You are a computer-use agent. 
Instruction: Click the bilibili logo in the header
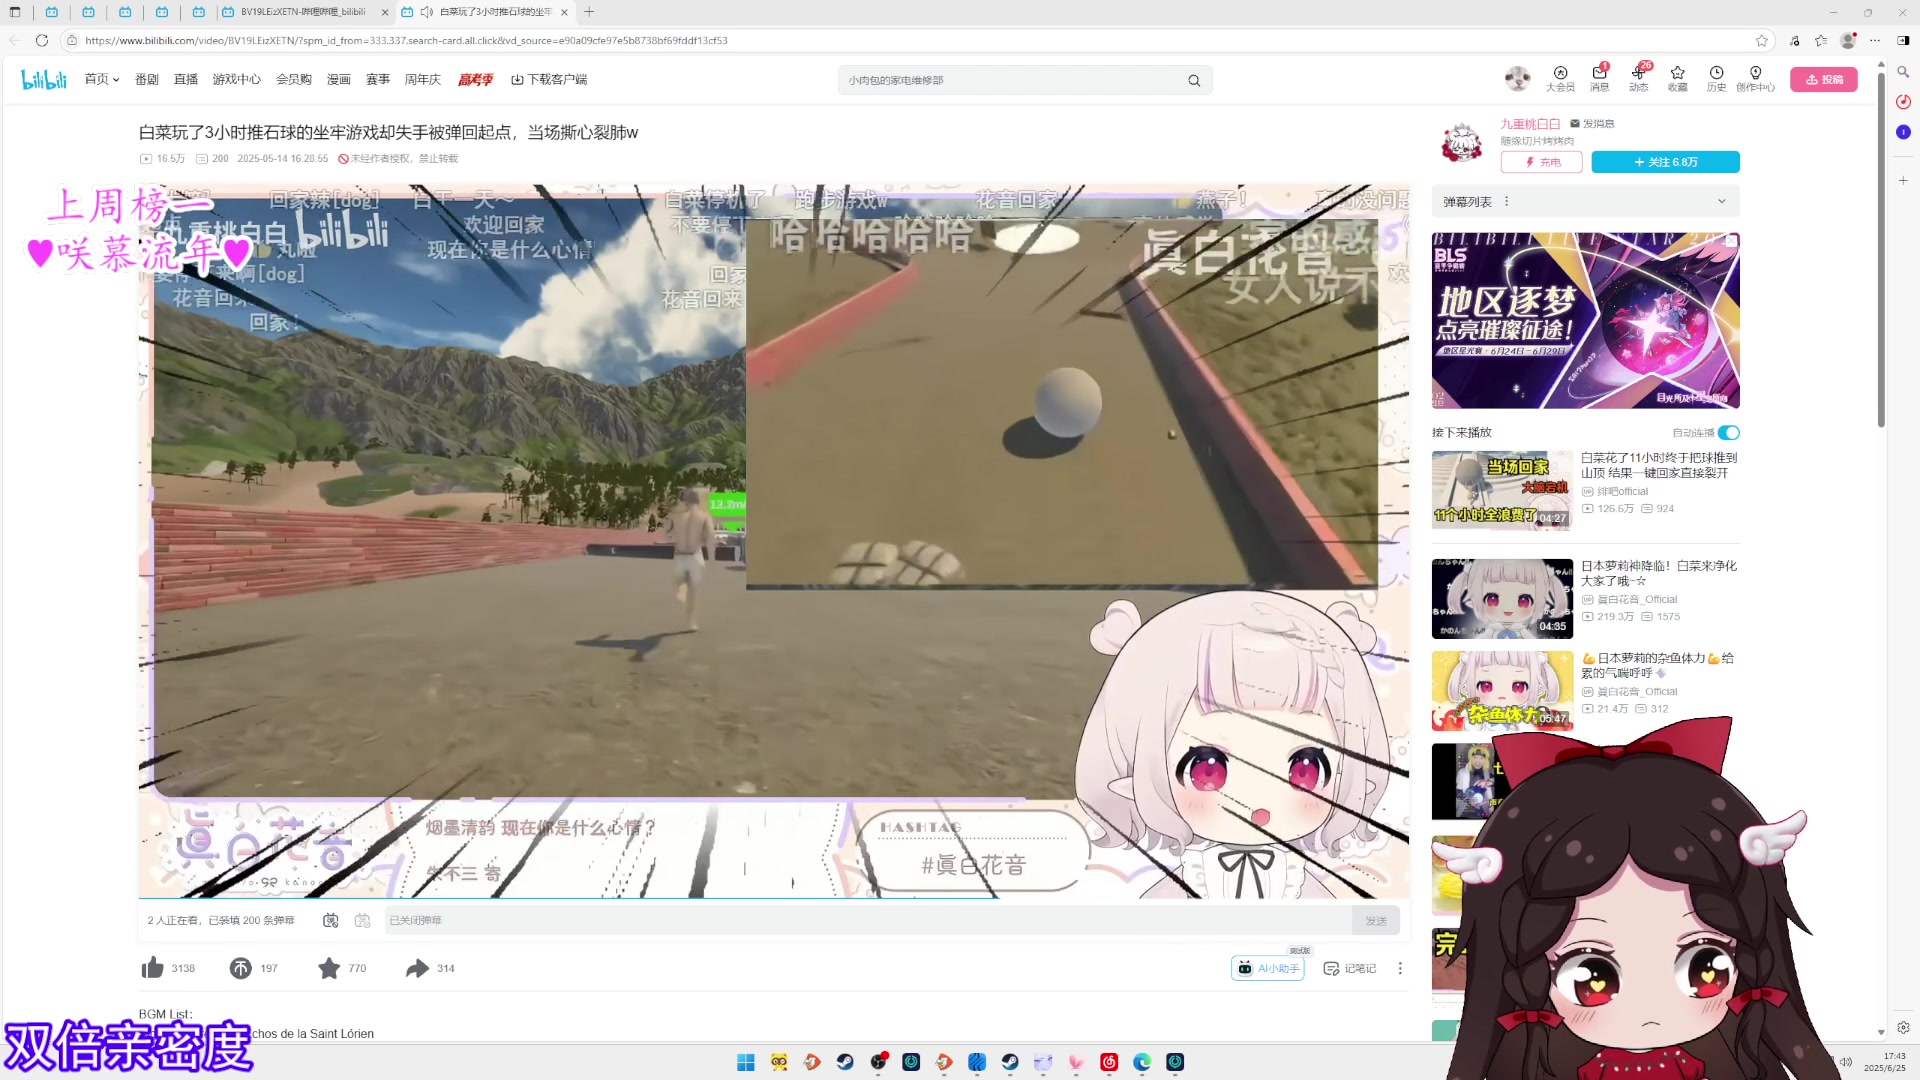pos(44,79)
